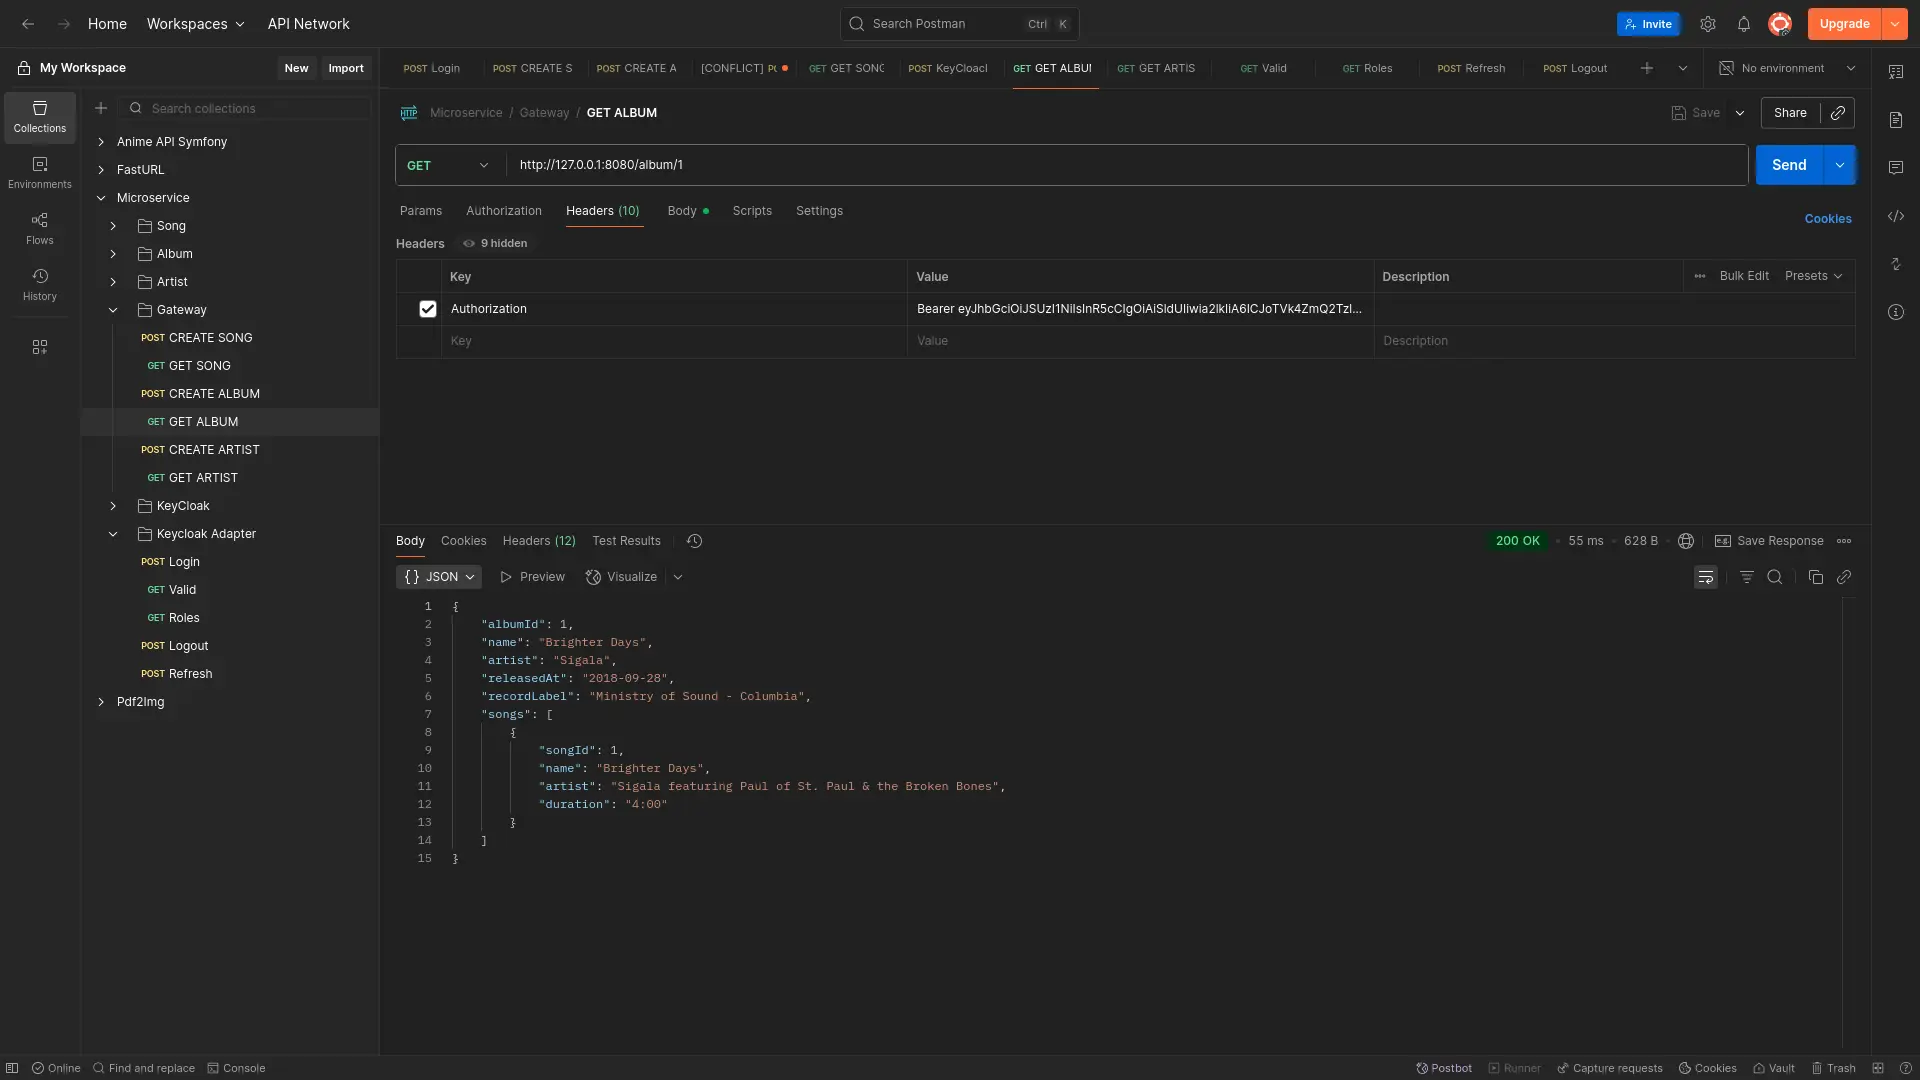The height and width of the screenshot is (1080, 1920).
Task: Click the Invite button
Action: click(x=1648, y=24)
